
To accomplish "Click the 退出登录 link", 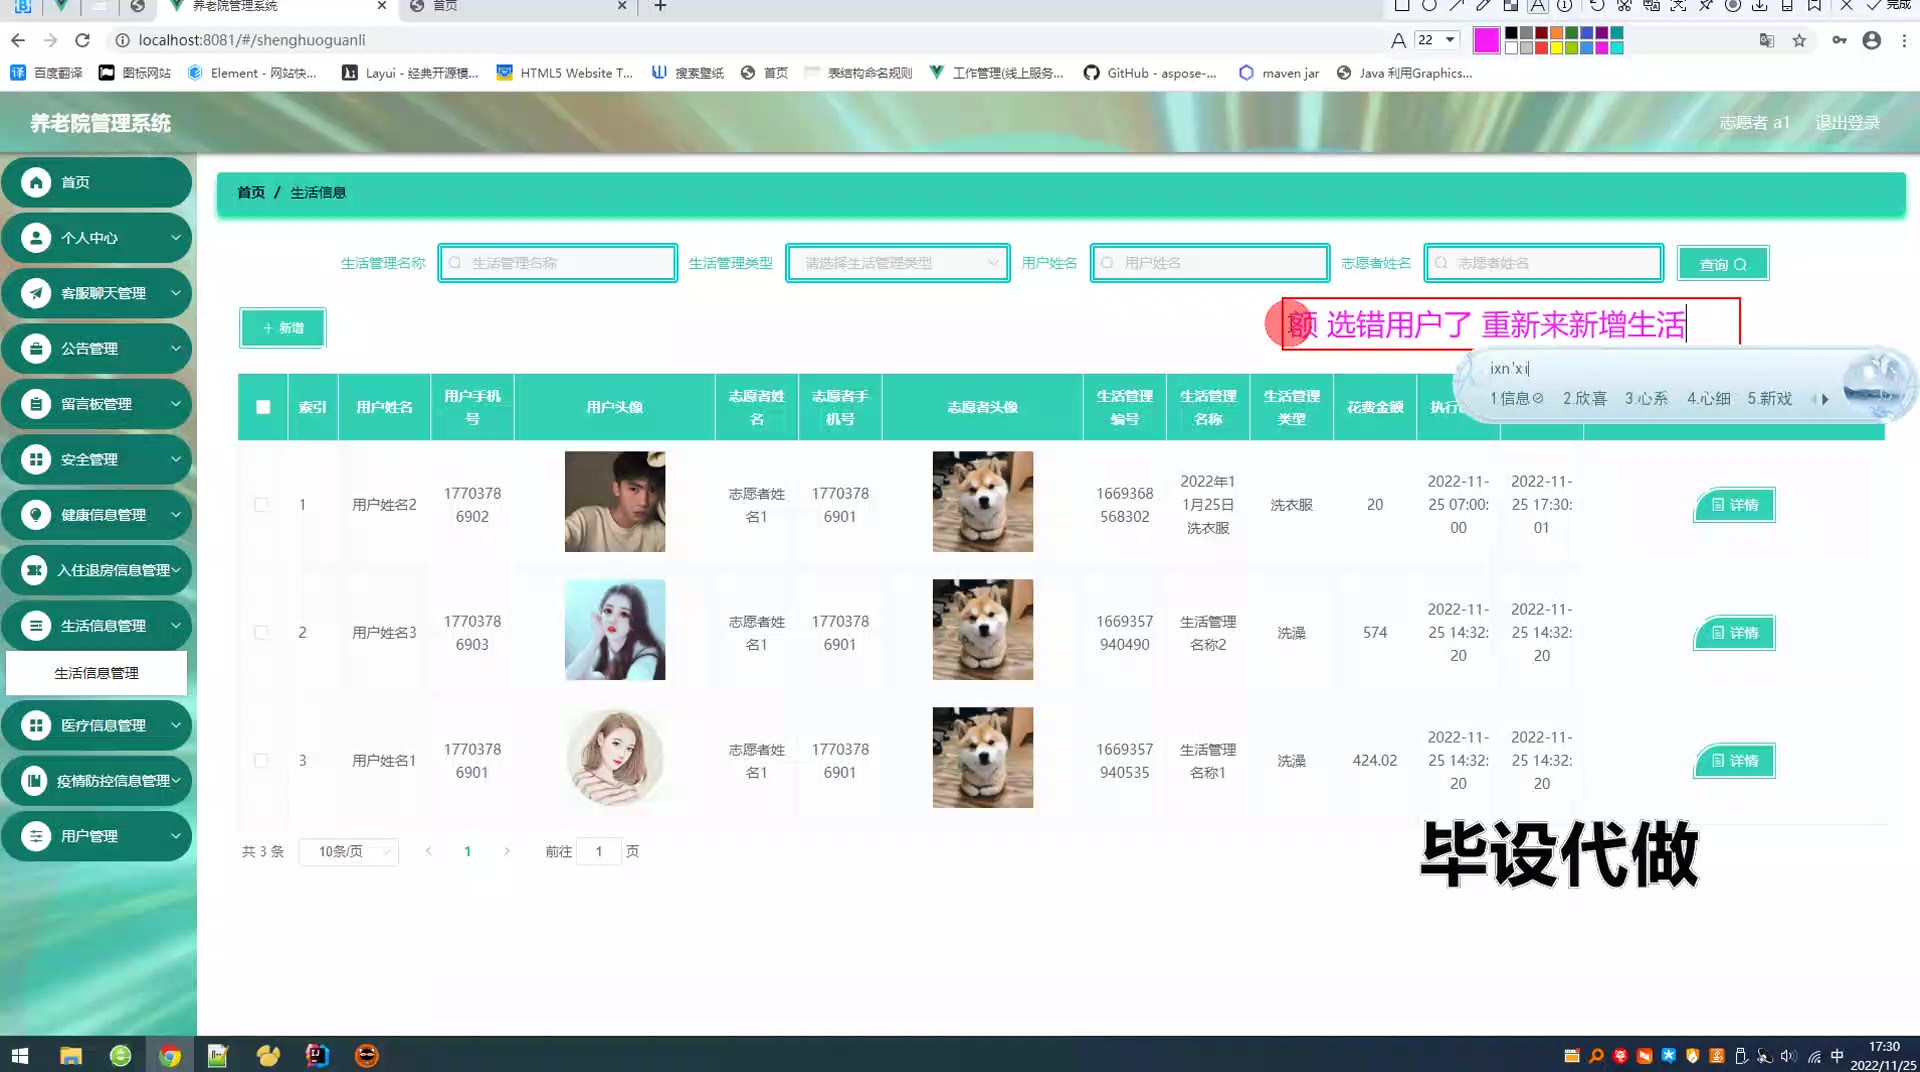I will pos(1847,123).
